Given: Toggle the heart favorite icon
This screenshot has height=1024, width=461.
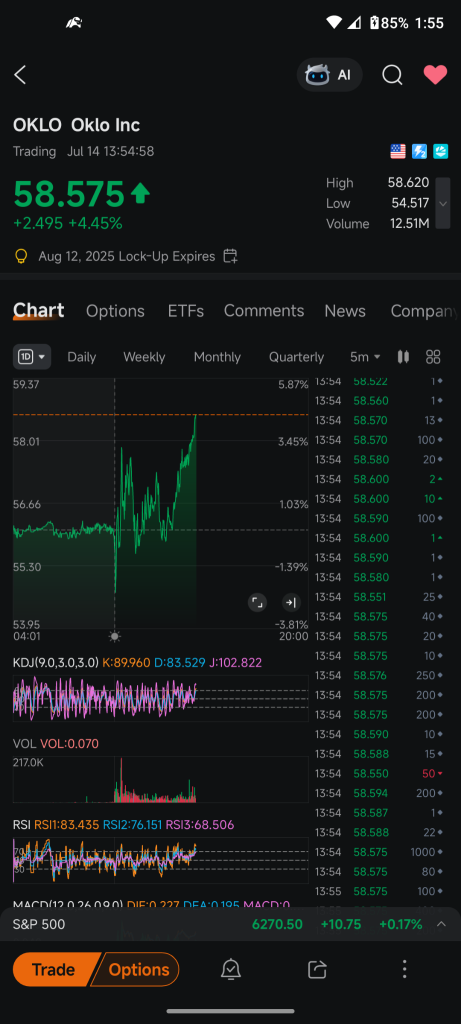Looking at the screenshot, I should click(x=435, y=75).
